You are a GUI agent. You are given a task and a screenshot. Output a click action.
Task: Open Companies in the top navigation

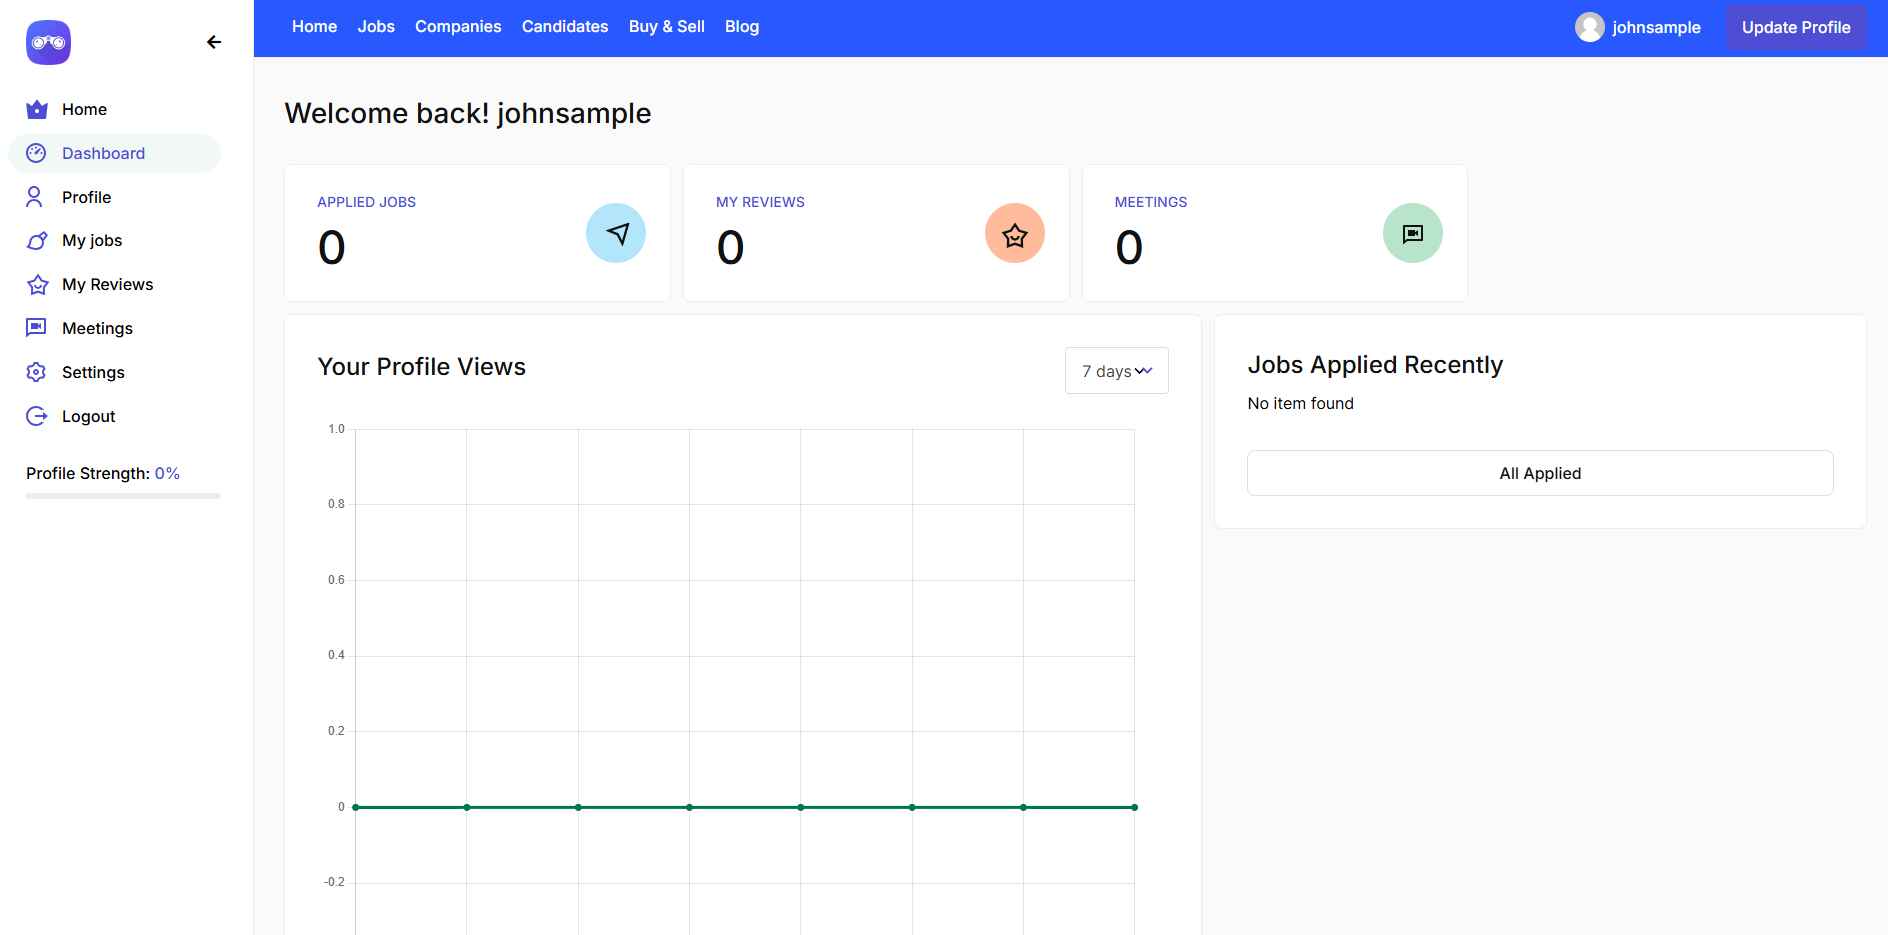[458, 27]
